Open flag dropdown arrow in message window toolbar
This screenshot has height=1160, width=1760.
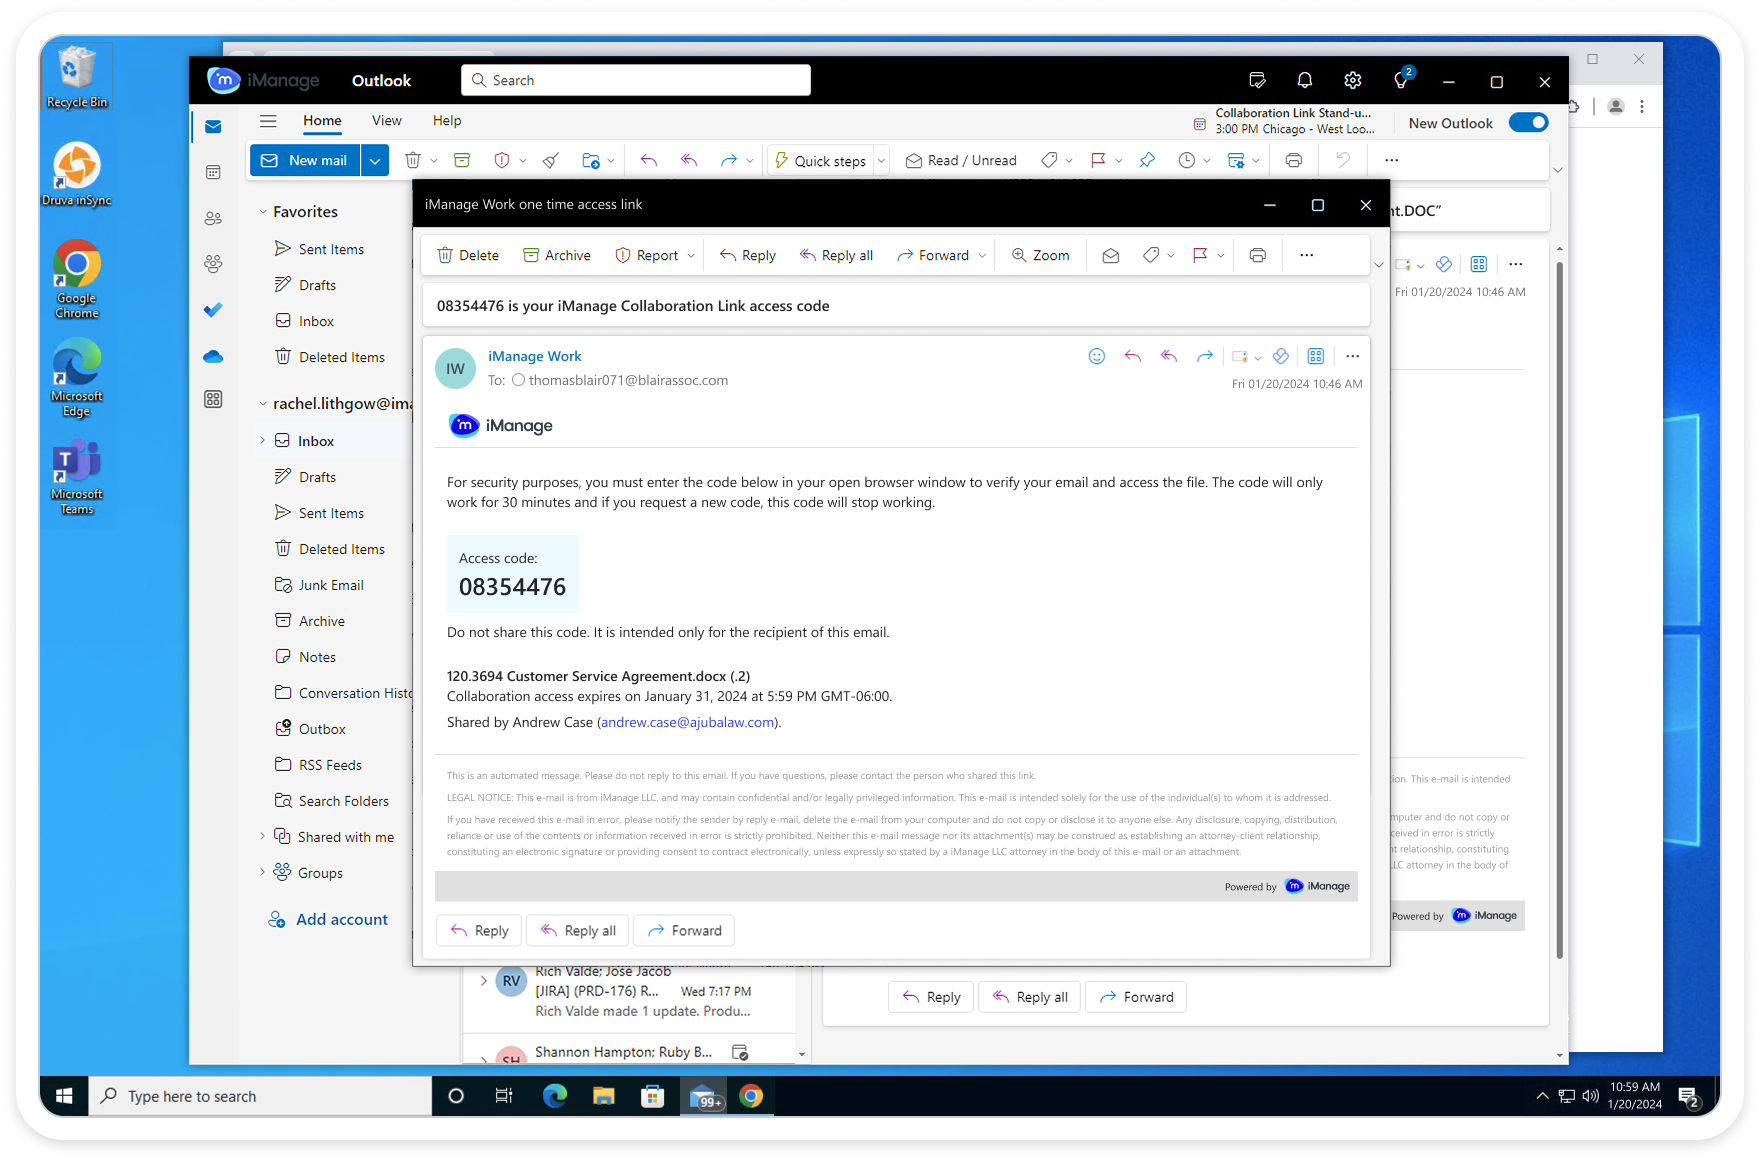[1221, 256]
